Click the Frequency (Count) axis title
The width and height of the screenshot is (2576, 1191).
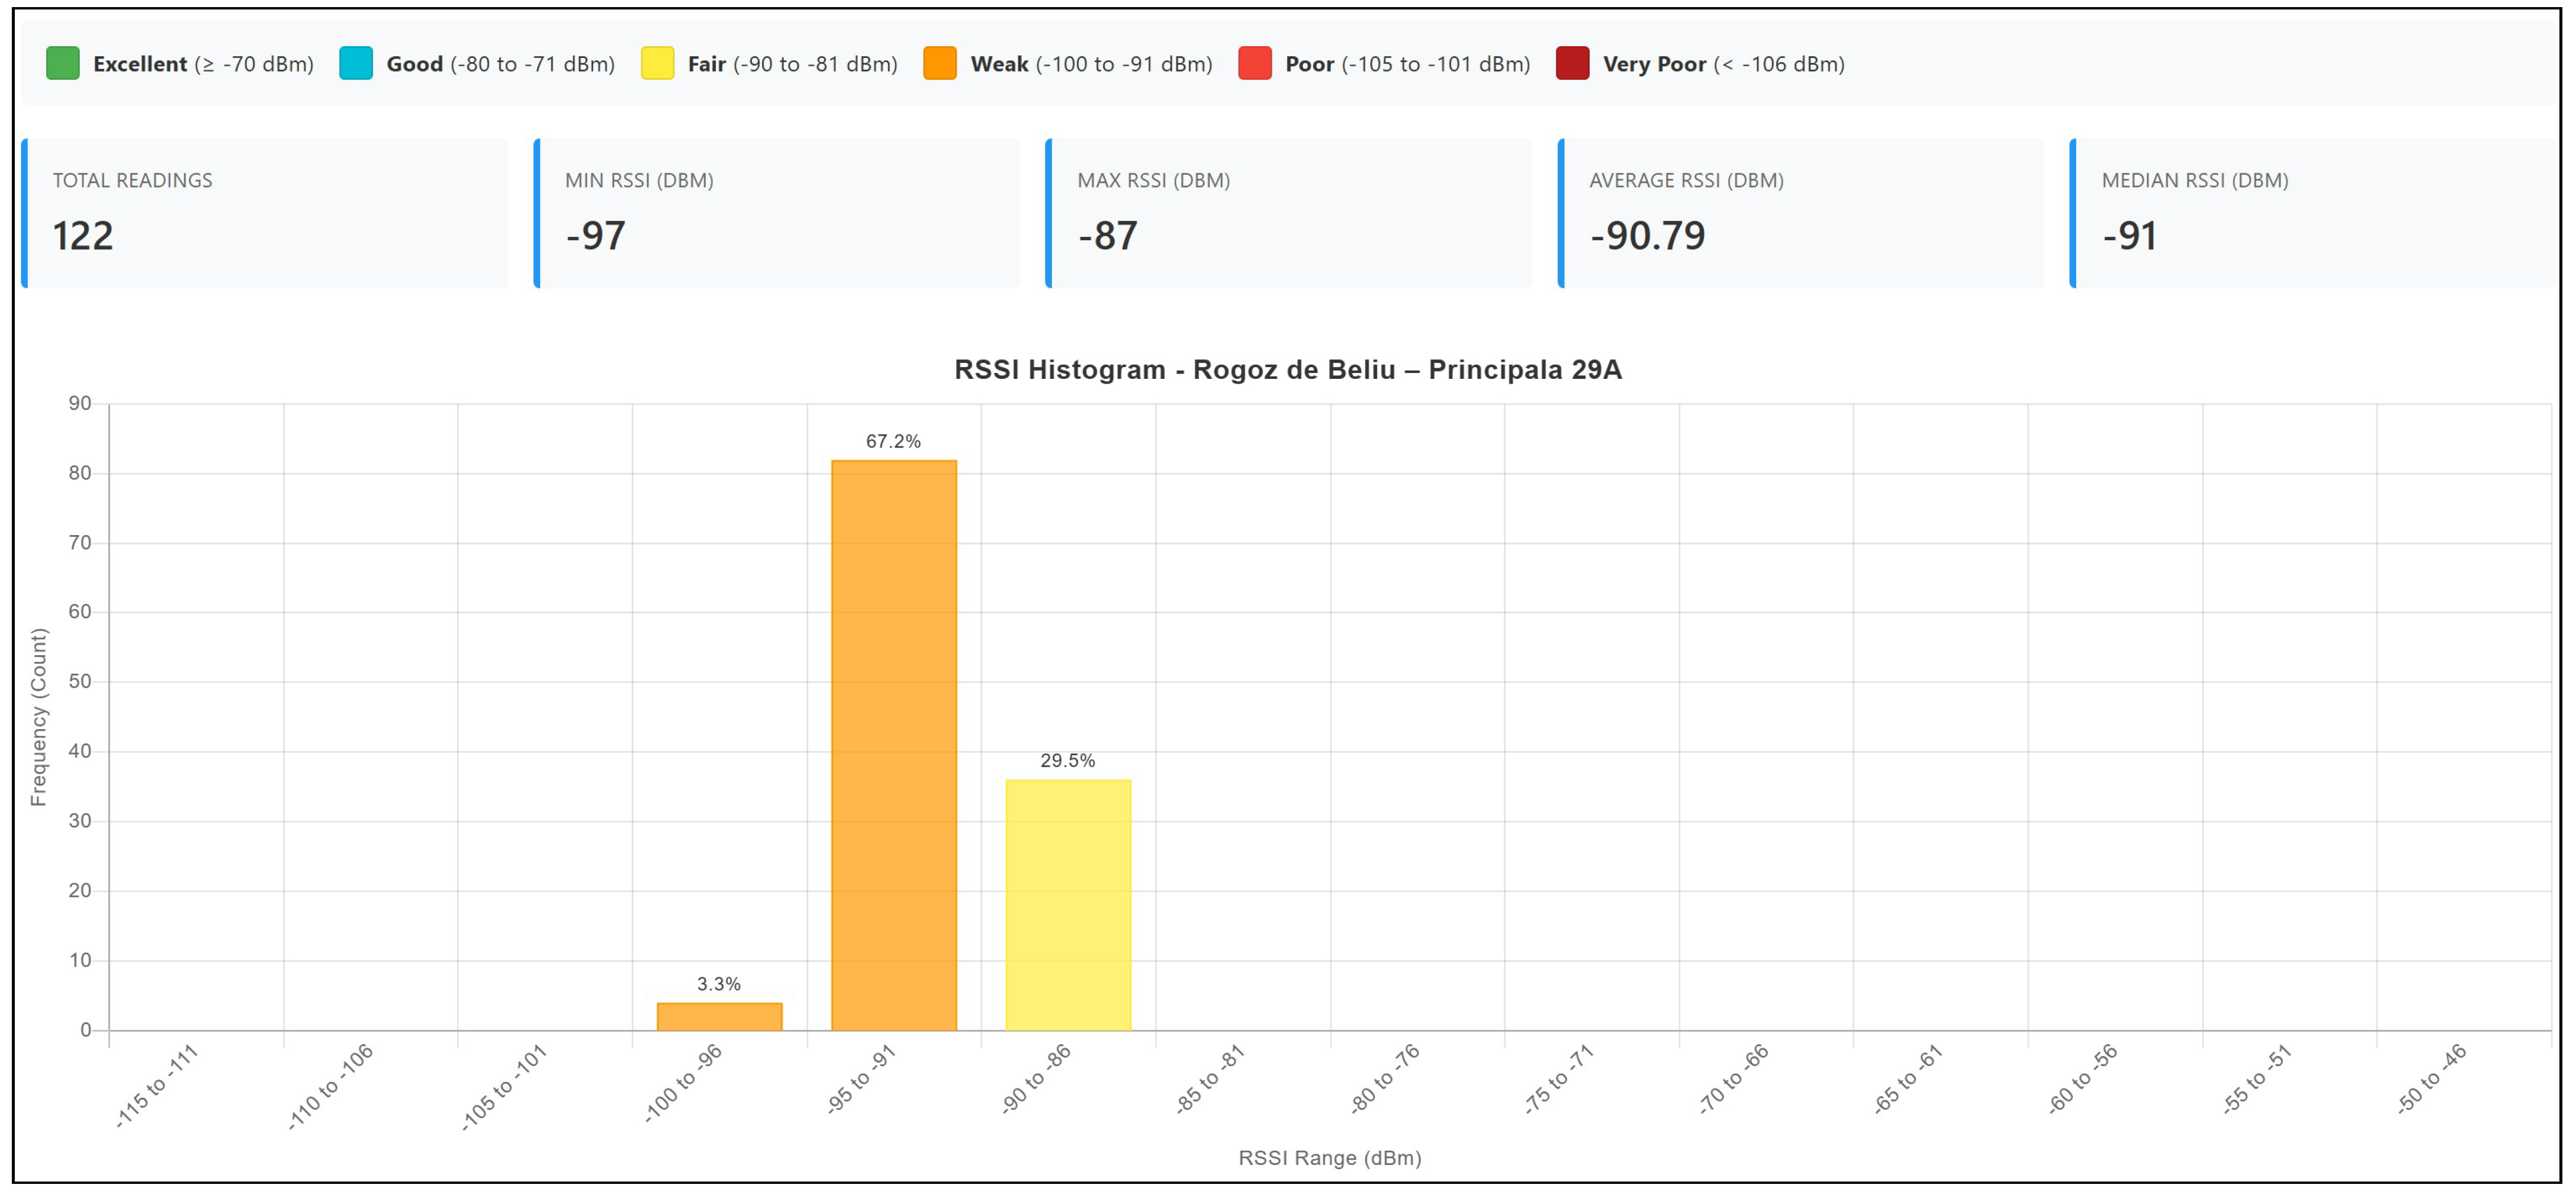coord(38,717)
